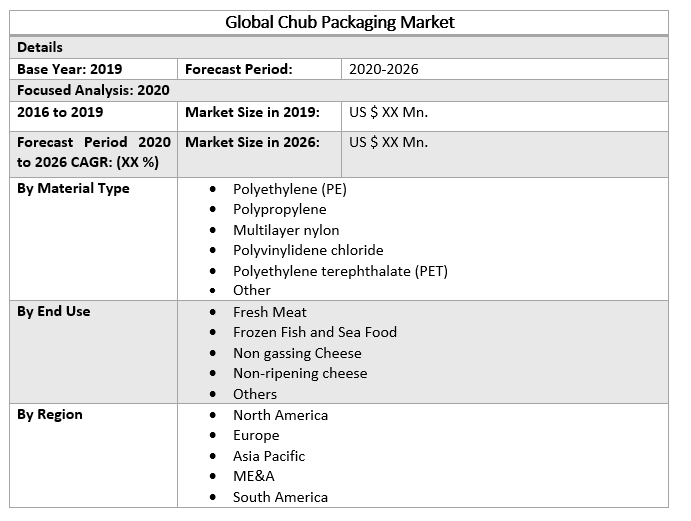Select the Focused Analysis: 2020 row
The image size is (691, 521).
click(x=93, y=90)
